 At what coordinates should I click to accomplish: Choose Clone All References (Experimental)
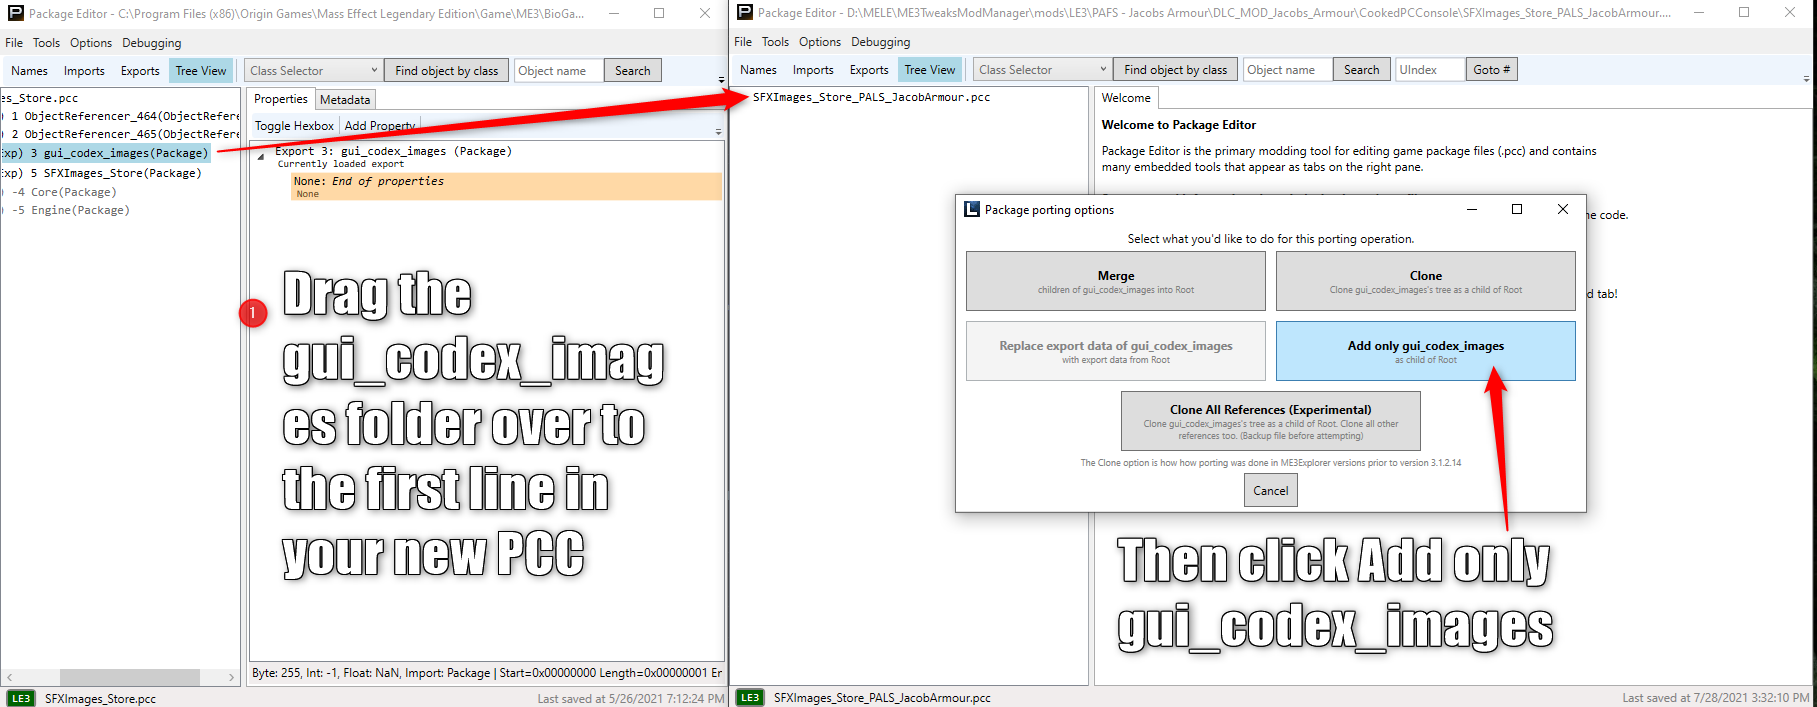[x=1271, y=421]
